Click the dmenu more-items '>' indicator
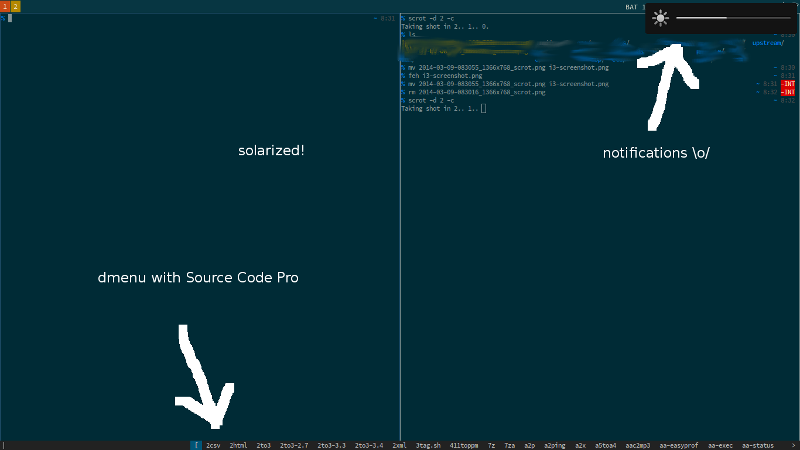This screenshot has width=800, height=450. 795,446
